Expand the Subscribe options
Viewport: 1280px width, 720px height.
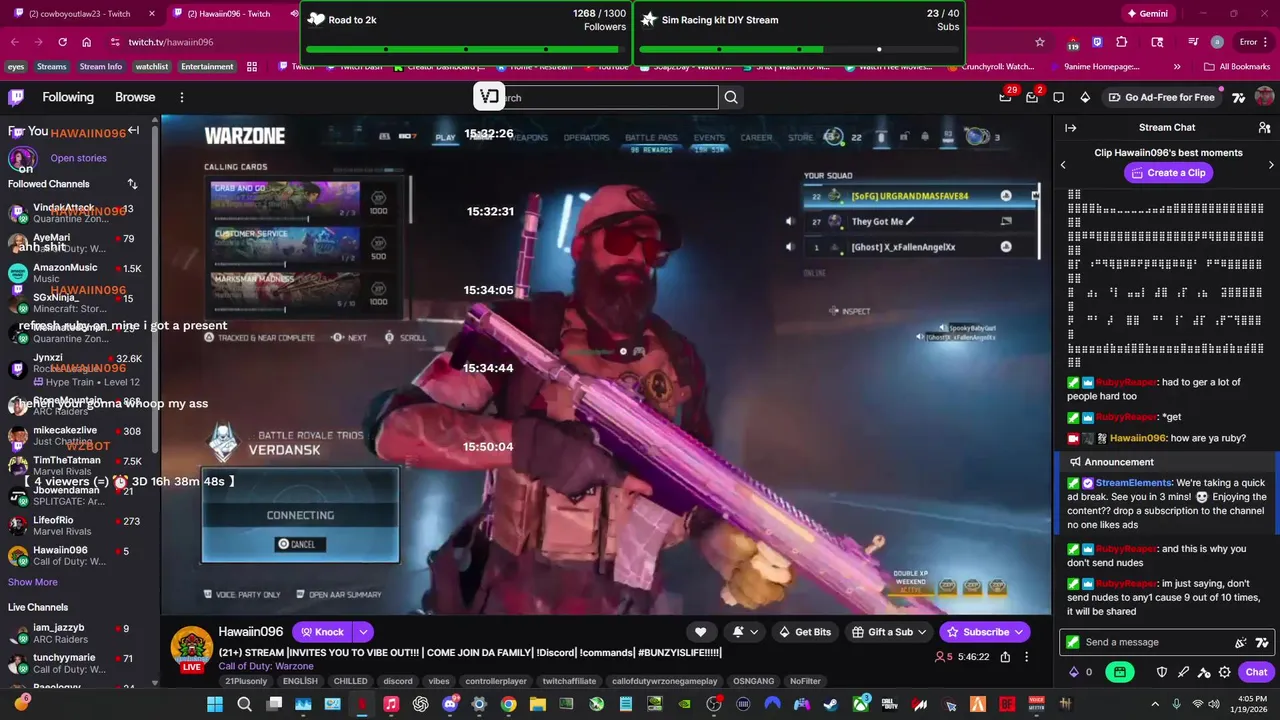[1019, 632]
